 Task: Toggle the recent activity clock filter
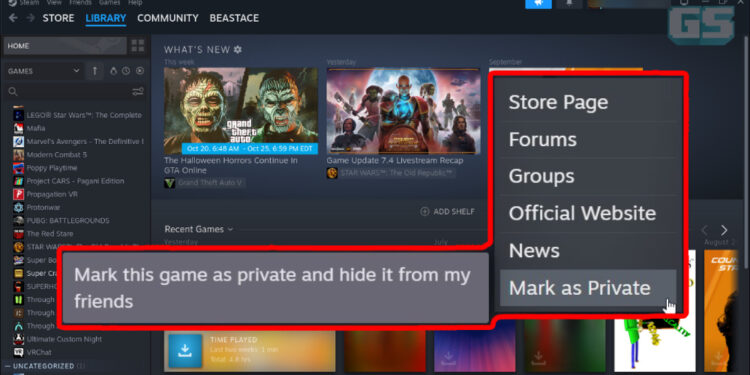point(126,71)
